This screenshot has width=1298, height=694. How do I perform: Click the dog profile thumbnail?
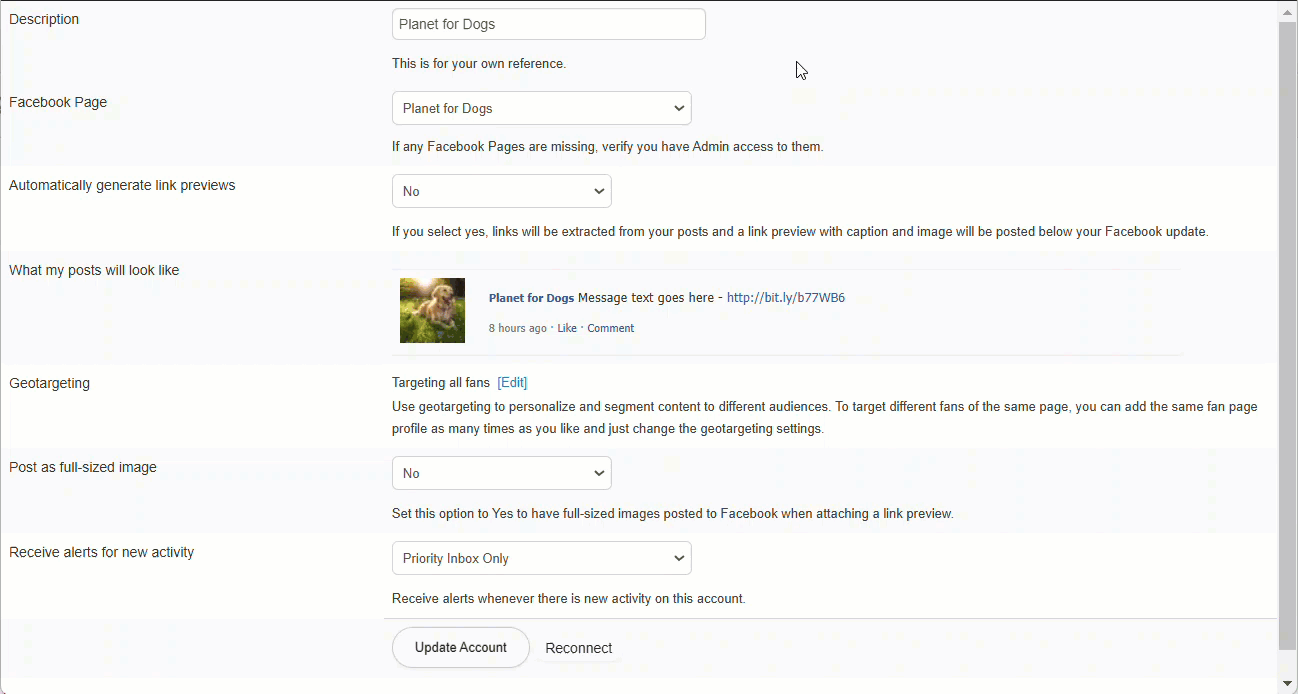[x=432, y=310]
